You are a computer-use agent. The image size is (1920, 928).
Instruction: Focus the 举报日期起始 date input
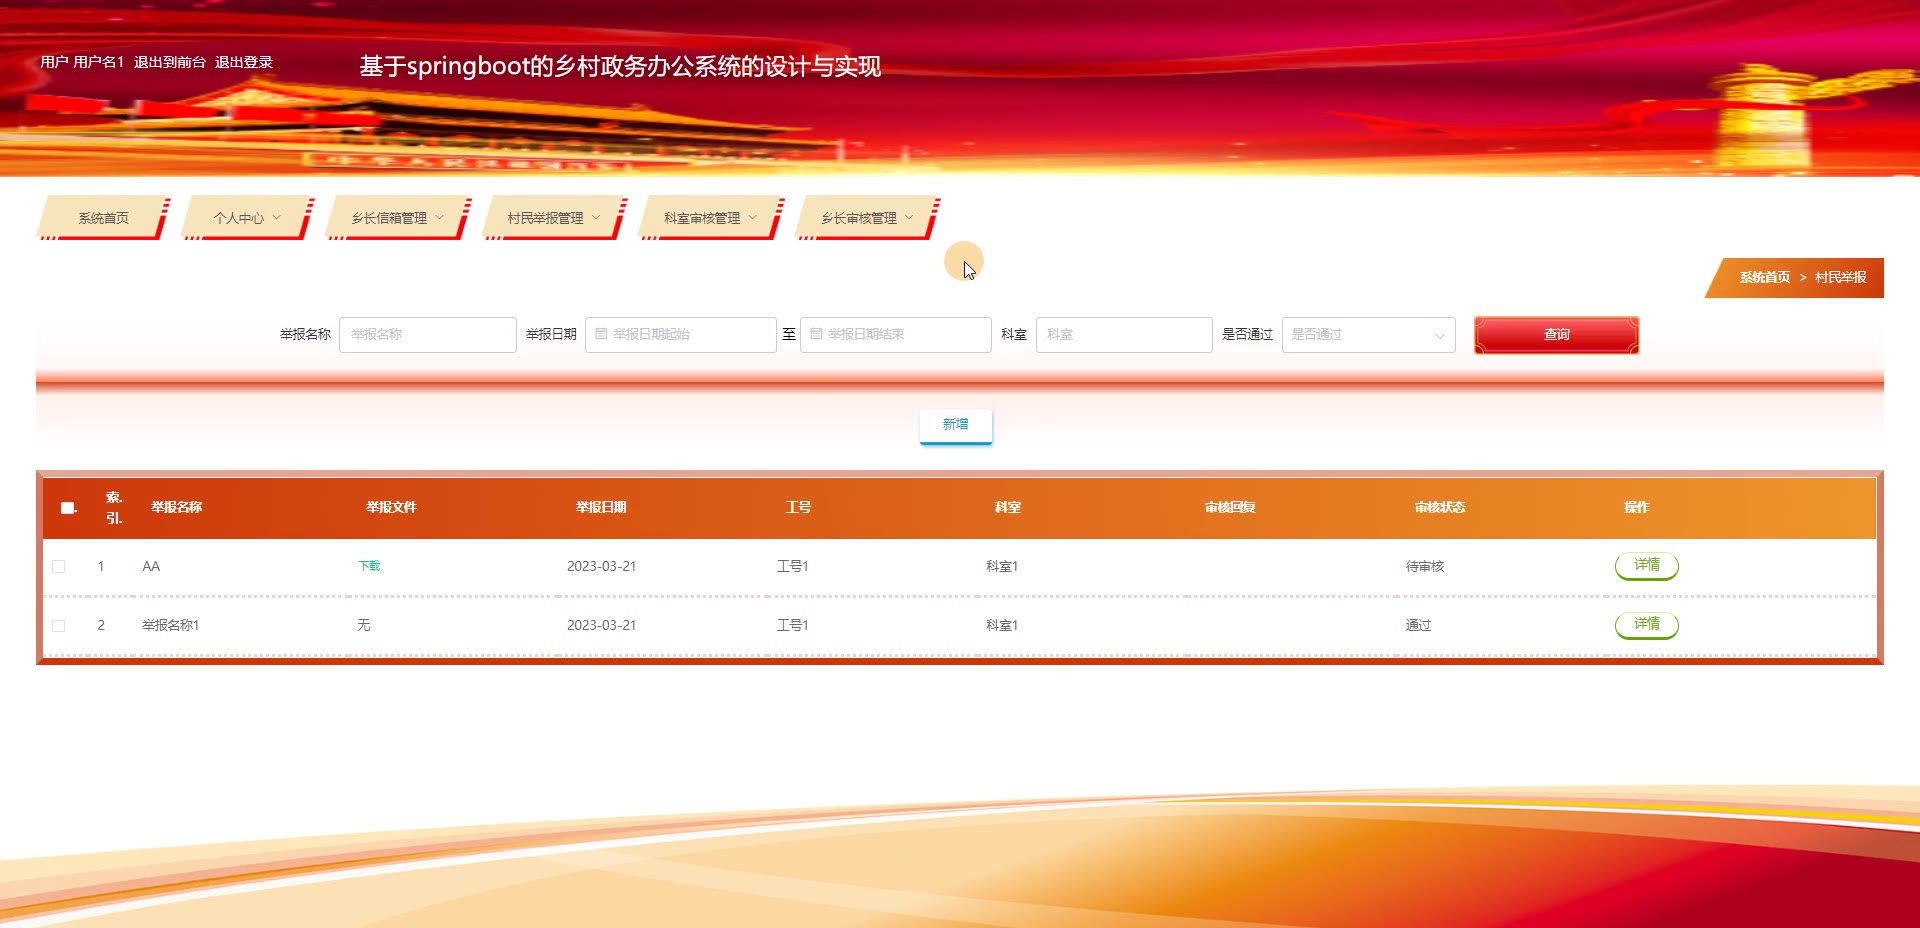(x=681, y=335)
